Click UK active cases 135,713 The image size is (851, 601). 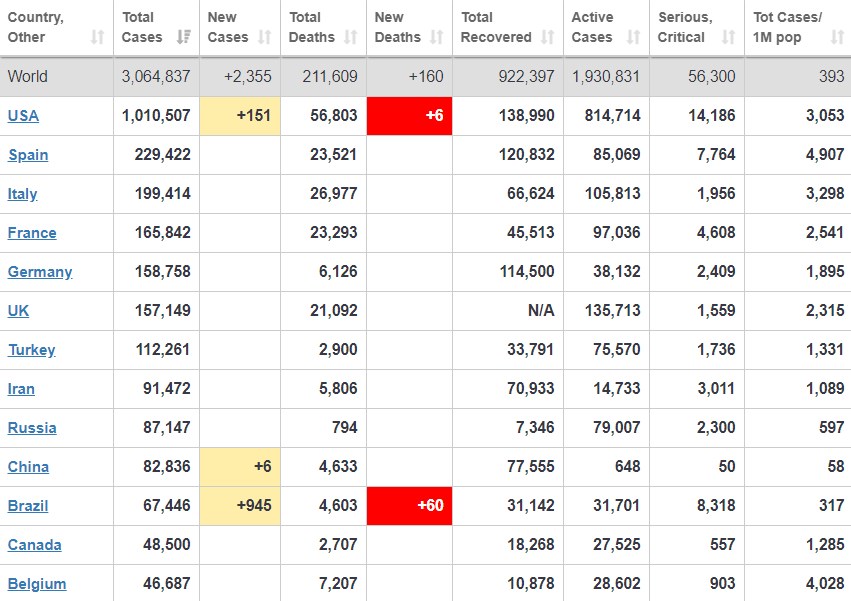(613, 311)
